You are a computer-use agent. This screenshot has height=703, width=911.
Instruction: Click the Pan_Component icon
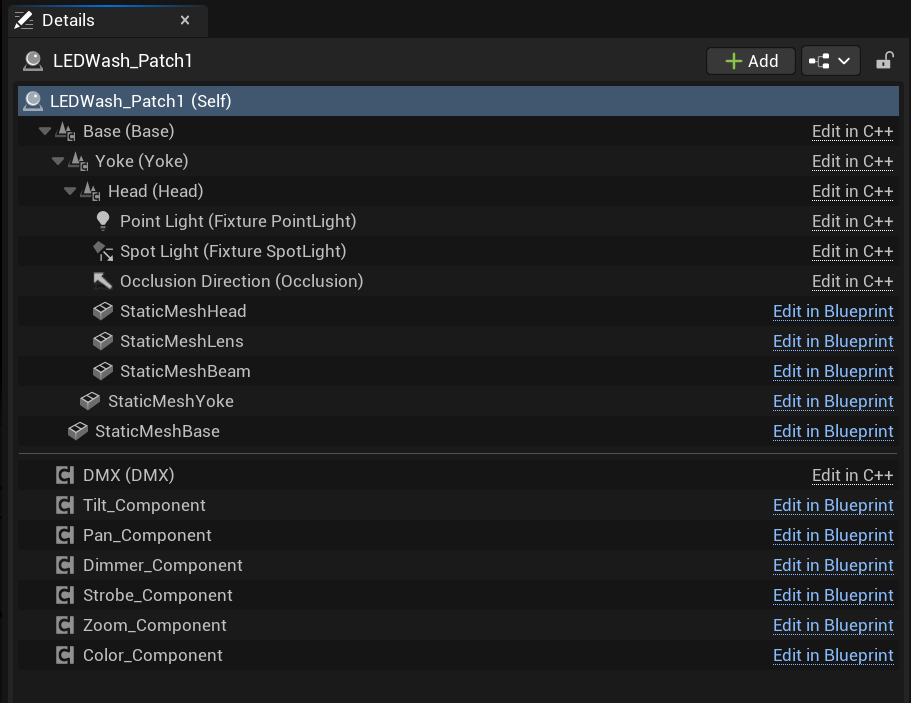pos(65,535)
